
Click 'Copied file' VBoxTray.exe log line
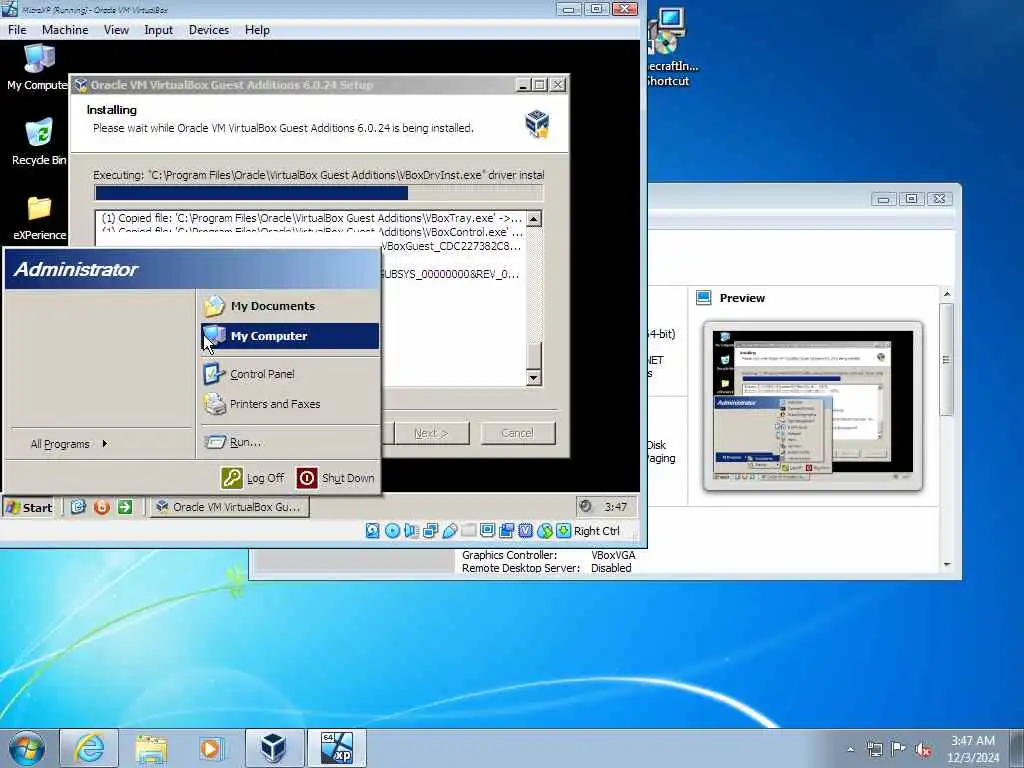[x=312, y=218]
